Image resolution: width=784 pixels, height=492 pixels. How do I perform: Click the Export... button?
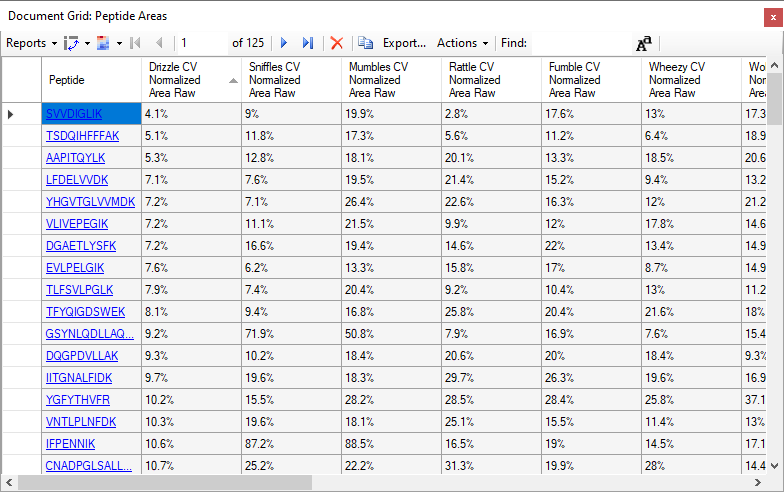click(404, 43)
